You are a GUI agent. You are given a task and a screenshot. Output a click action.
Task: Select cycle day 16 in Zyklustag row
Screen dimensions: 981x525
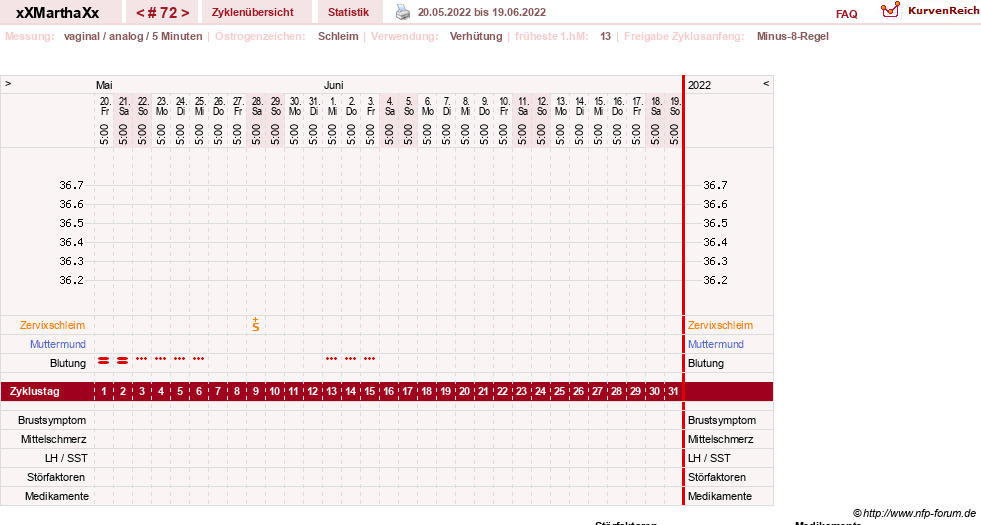[389, 392]
